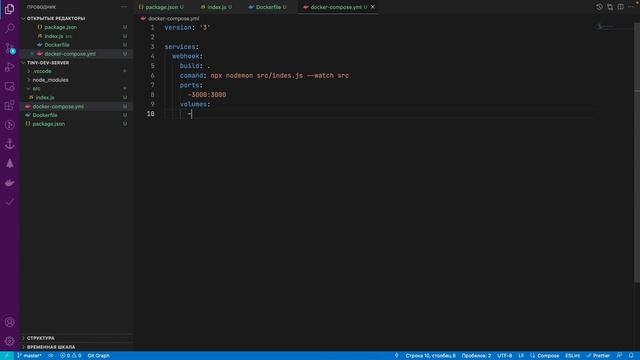
Task: Open Dockerfile in open editors list
Action: (x=57, y=45)
